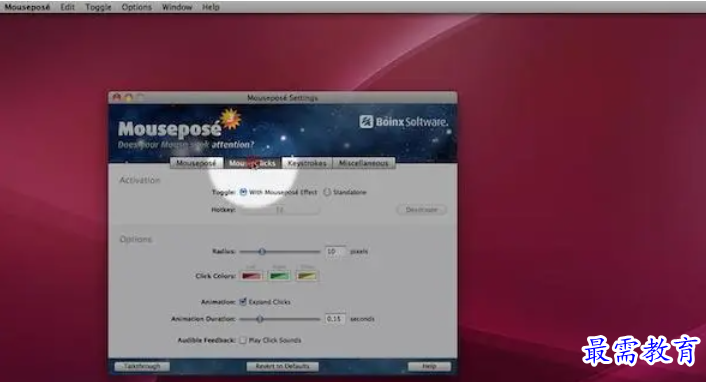The width and height of the screenshot is (706, 382).
Task: Click the Hotkey input field
Action: (x=280, y=210)
